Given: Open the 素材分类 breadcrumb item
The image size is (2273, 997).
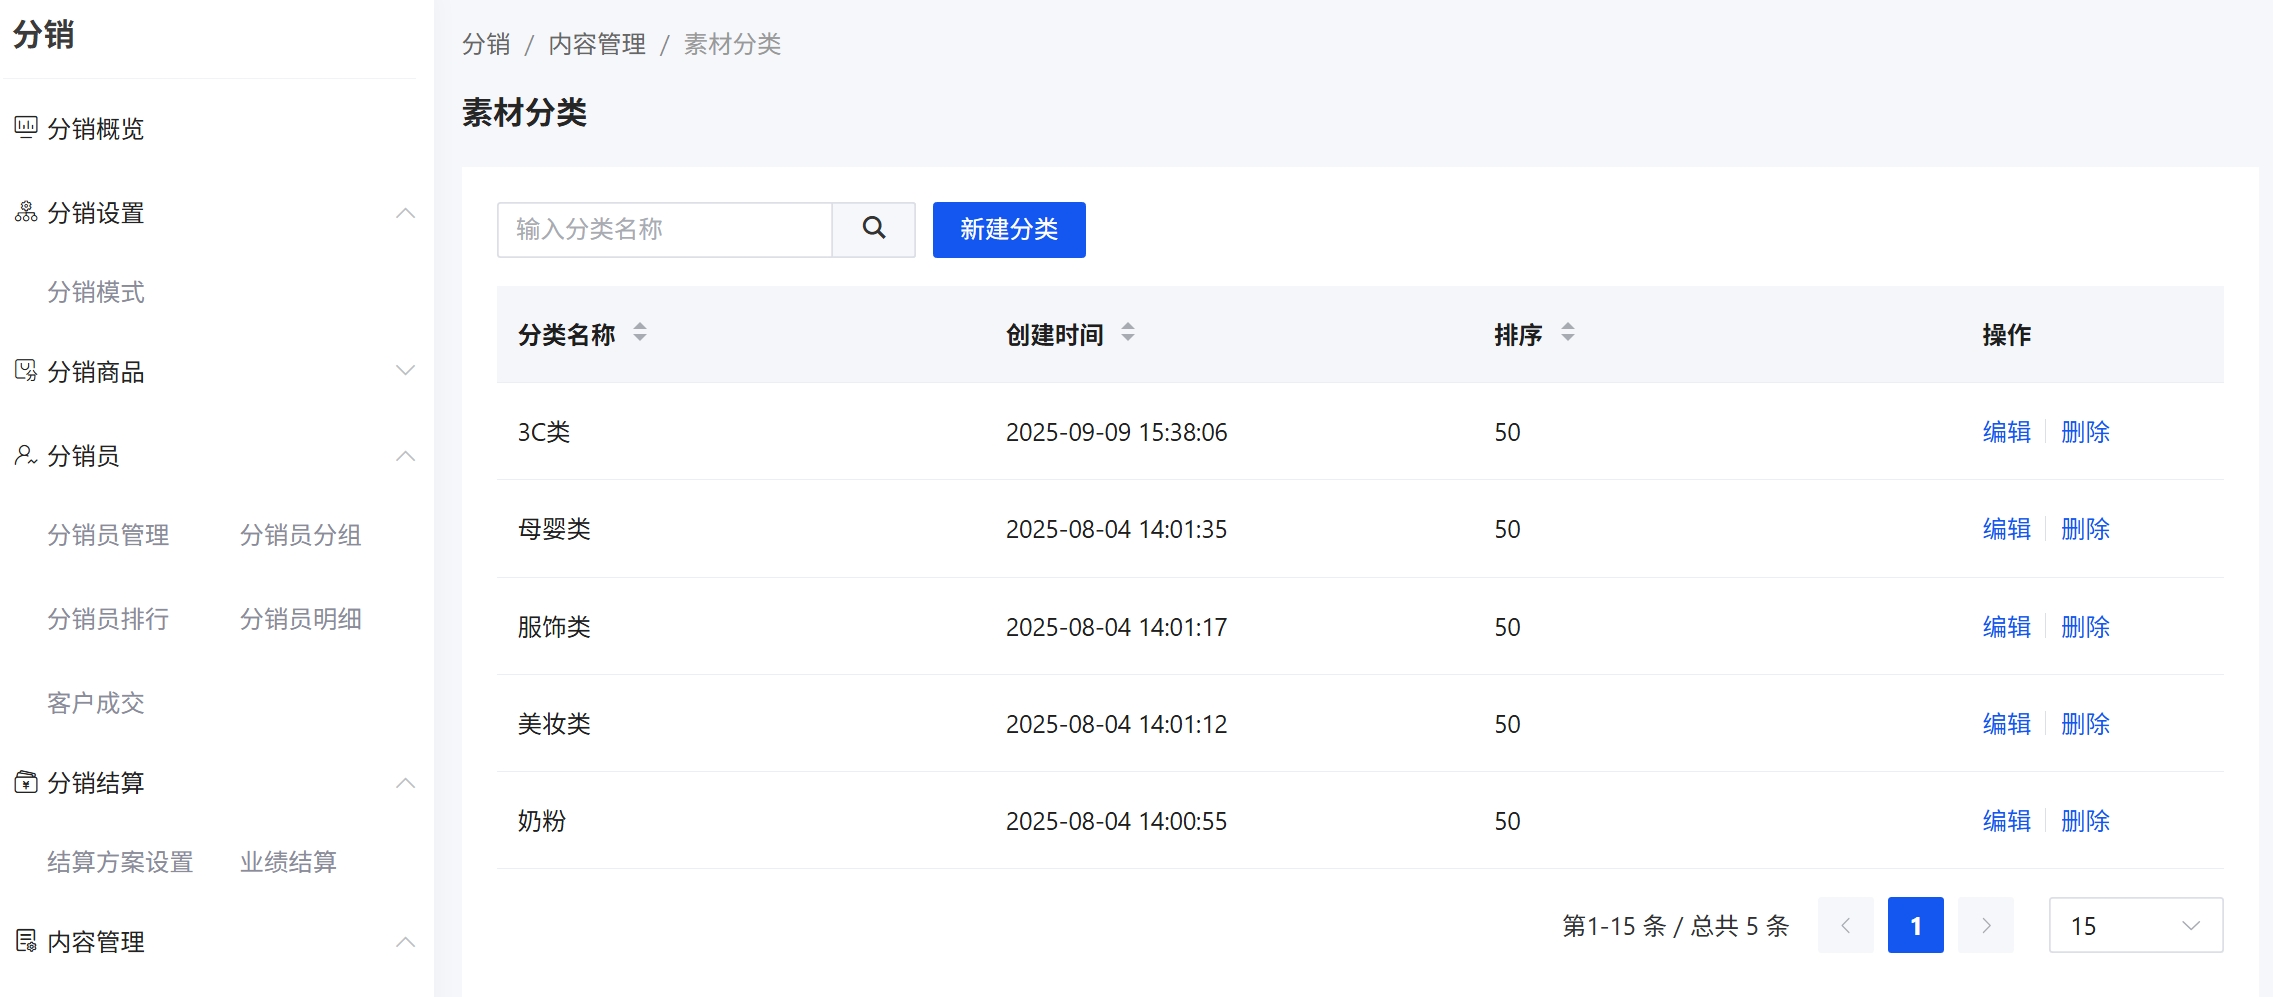Looking at the screenshot, I should click(731, 44).
